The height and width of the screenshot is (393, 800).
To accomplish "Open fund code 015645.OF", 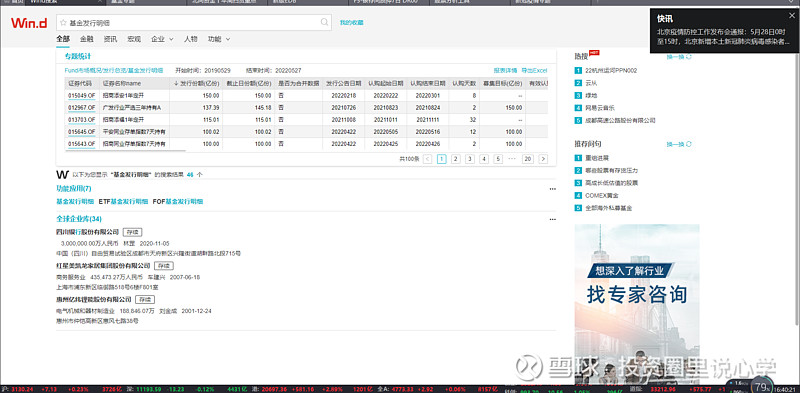I will pyautogui.click(x=82, y=132).
